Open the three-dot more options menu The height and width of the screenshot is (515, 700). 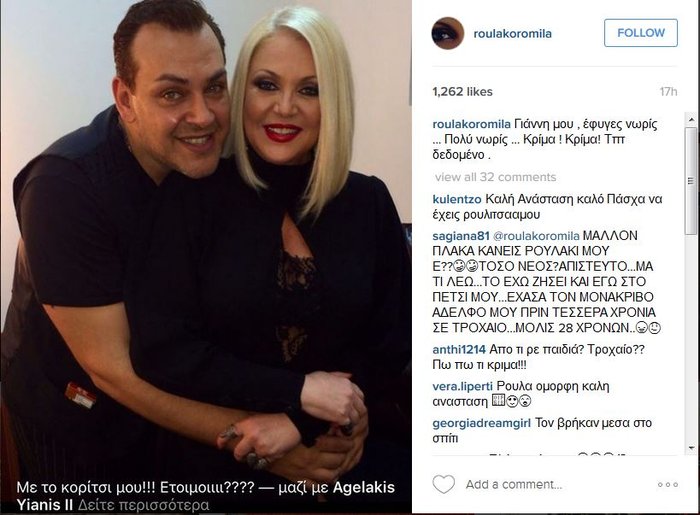point(667,485)
